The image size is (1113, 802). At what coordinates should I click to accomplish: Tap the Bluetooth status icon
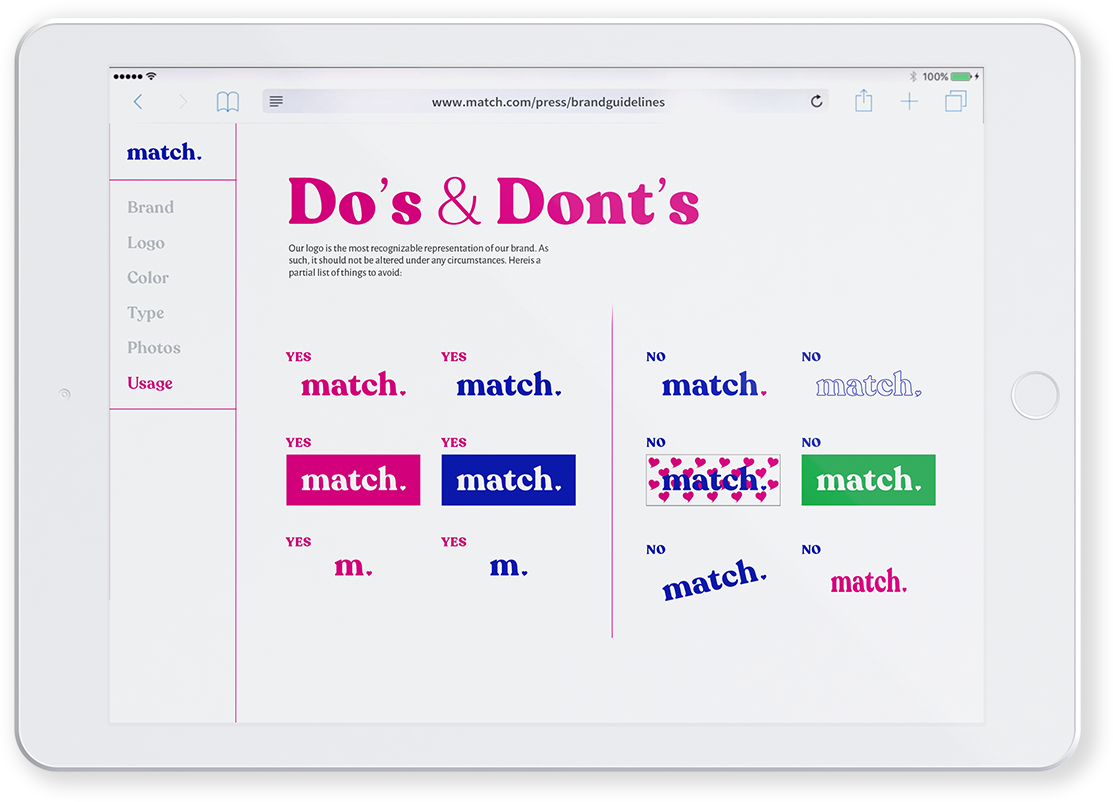[x=914, y=76]
